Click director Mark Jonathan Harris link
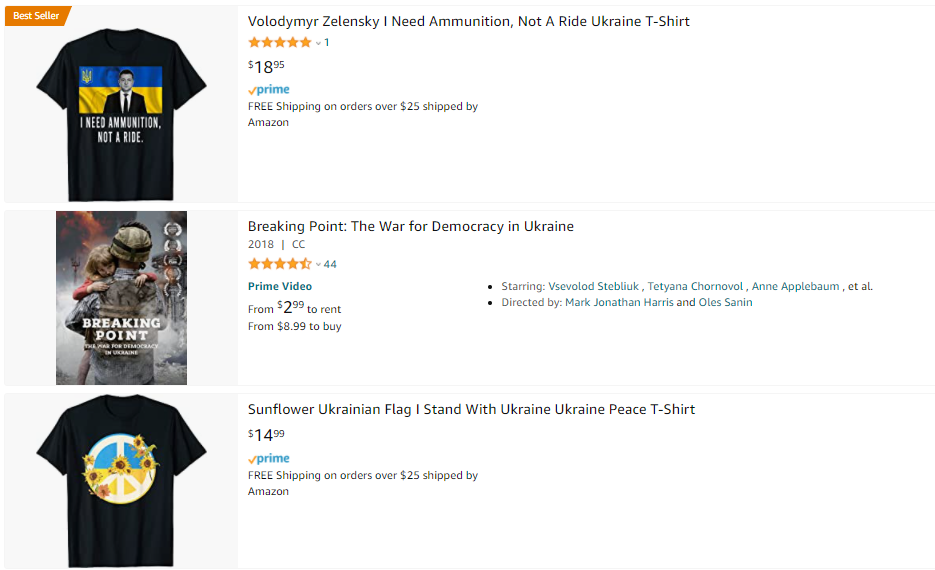The width and height of the screenshot is (935, 570). click(619, 302)
